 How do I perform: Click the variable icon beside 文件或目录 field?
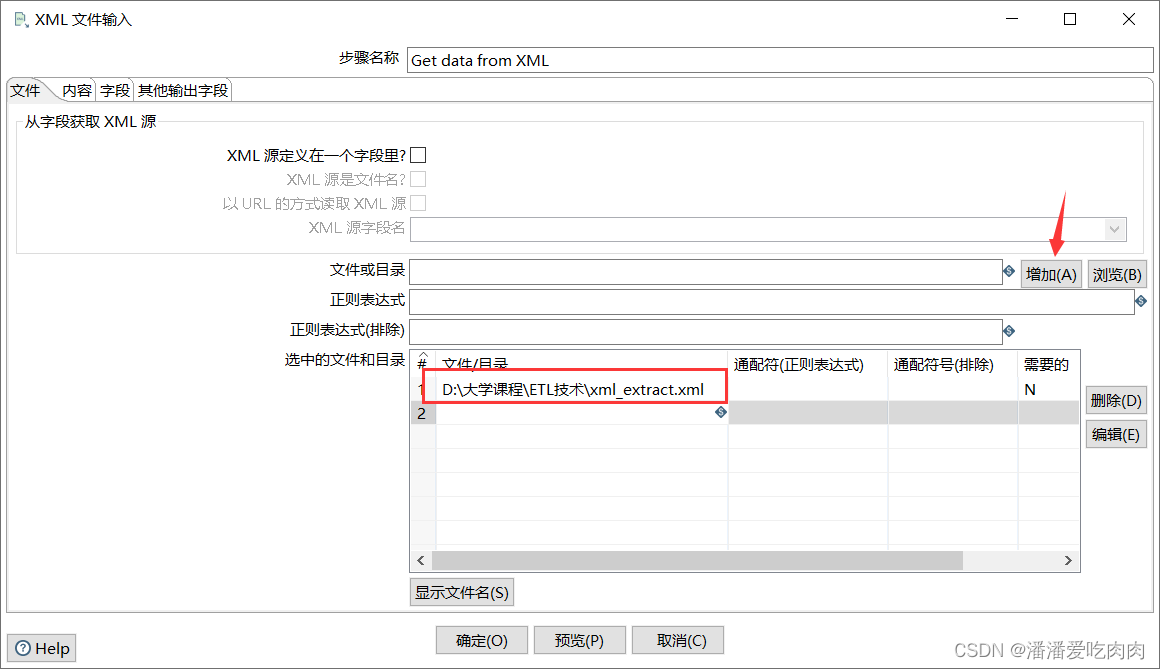click(1009, 271)
